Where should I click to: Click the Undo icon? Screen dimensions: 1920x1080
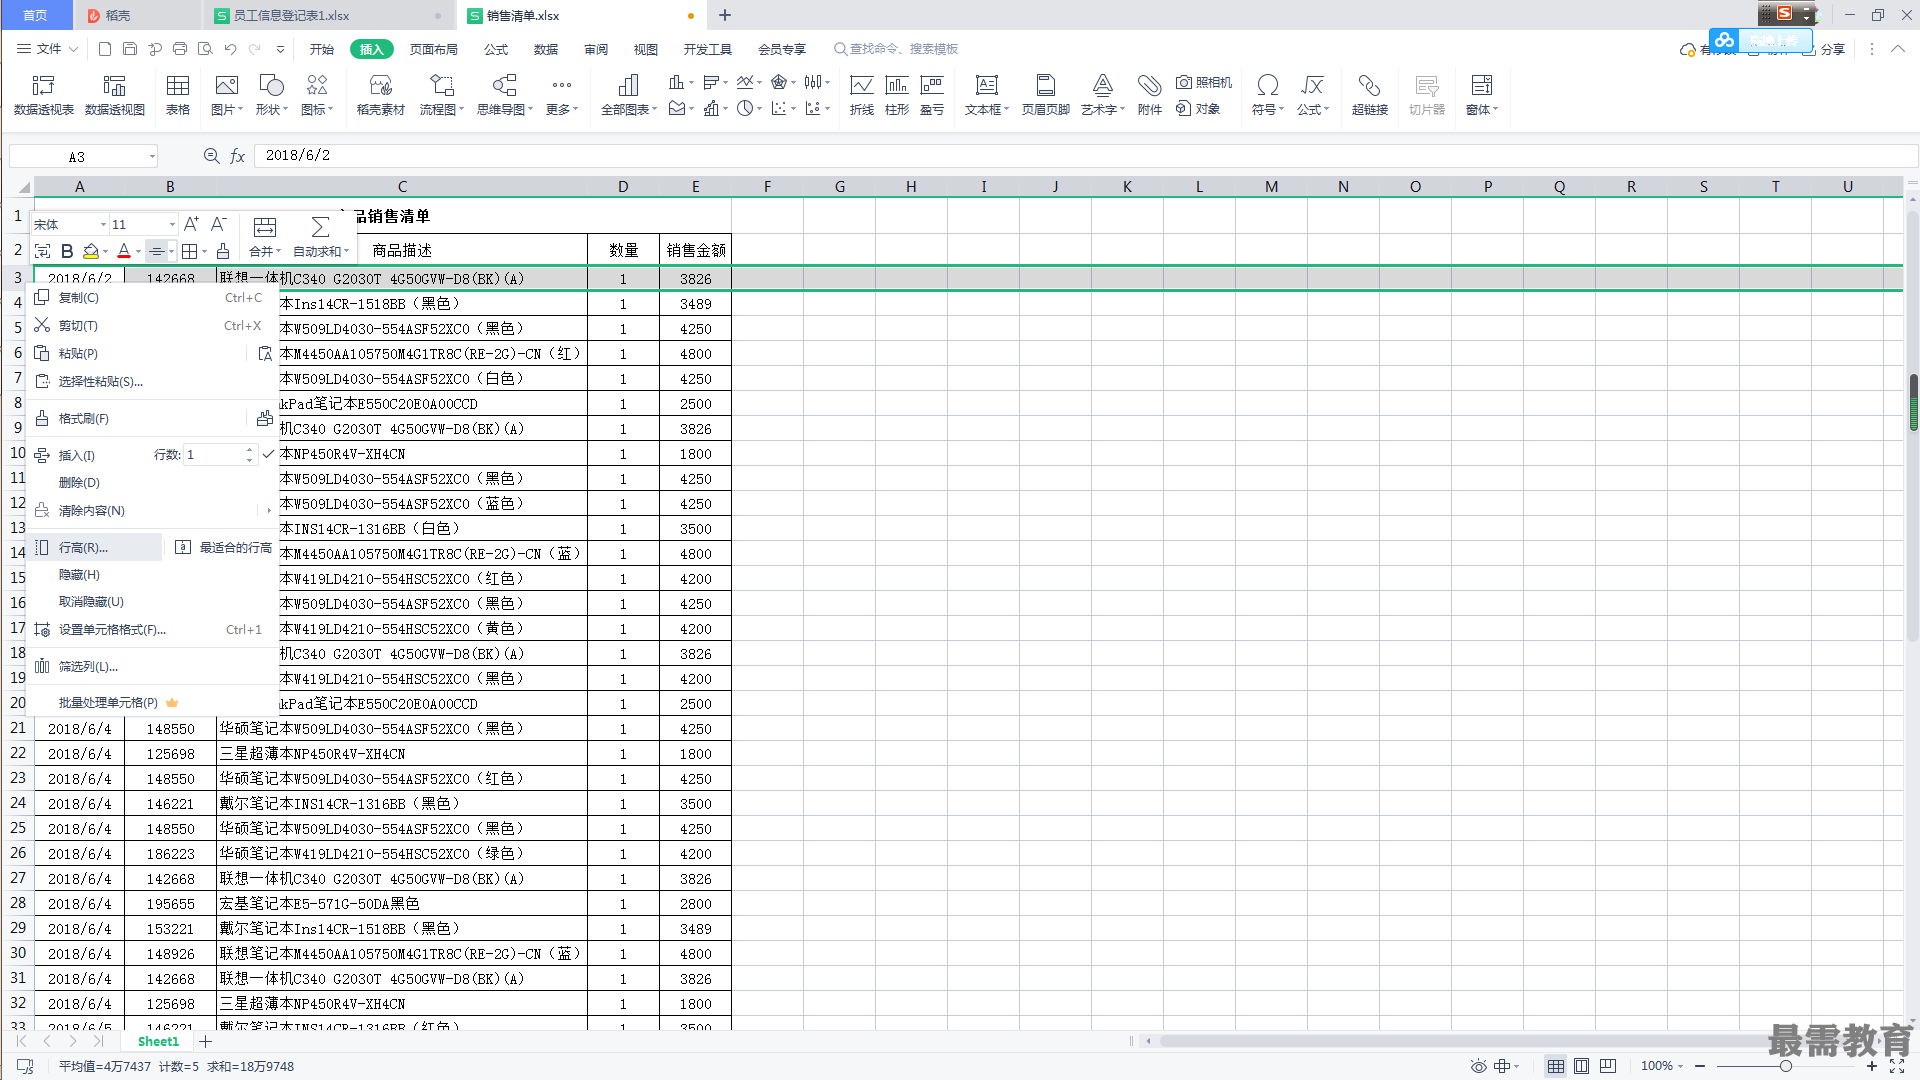click(230, 49)
